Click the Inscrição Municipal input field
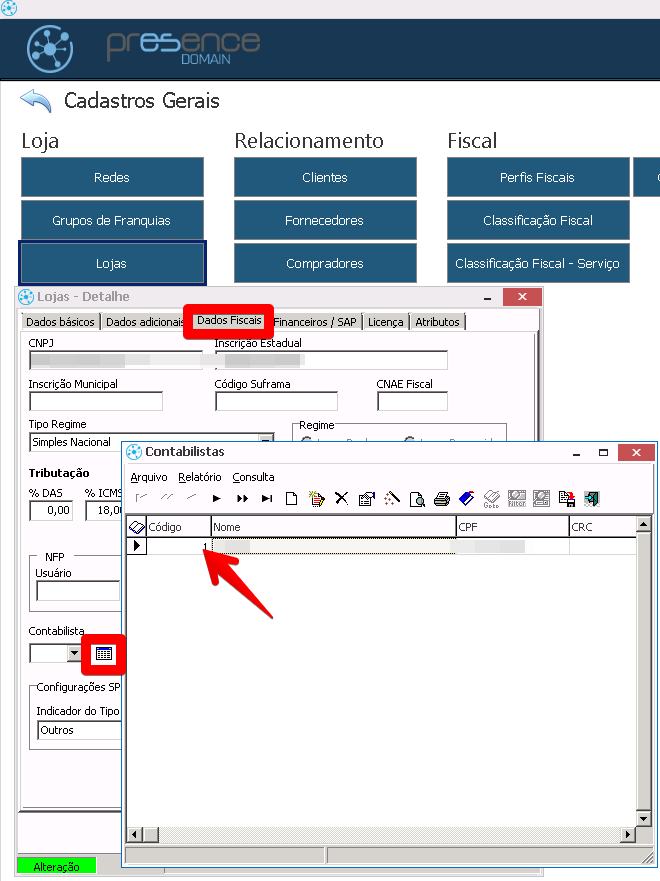 pos(96,401)
